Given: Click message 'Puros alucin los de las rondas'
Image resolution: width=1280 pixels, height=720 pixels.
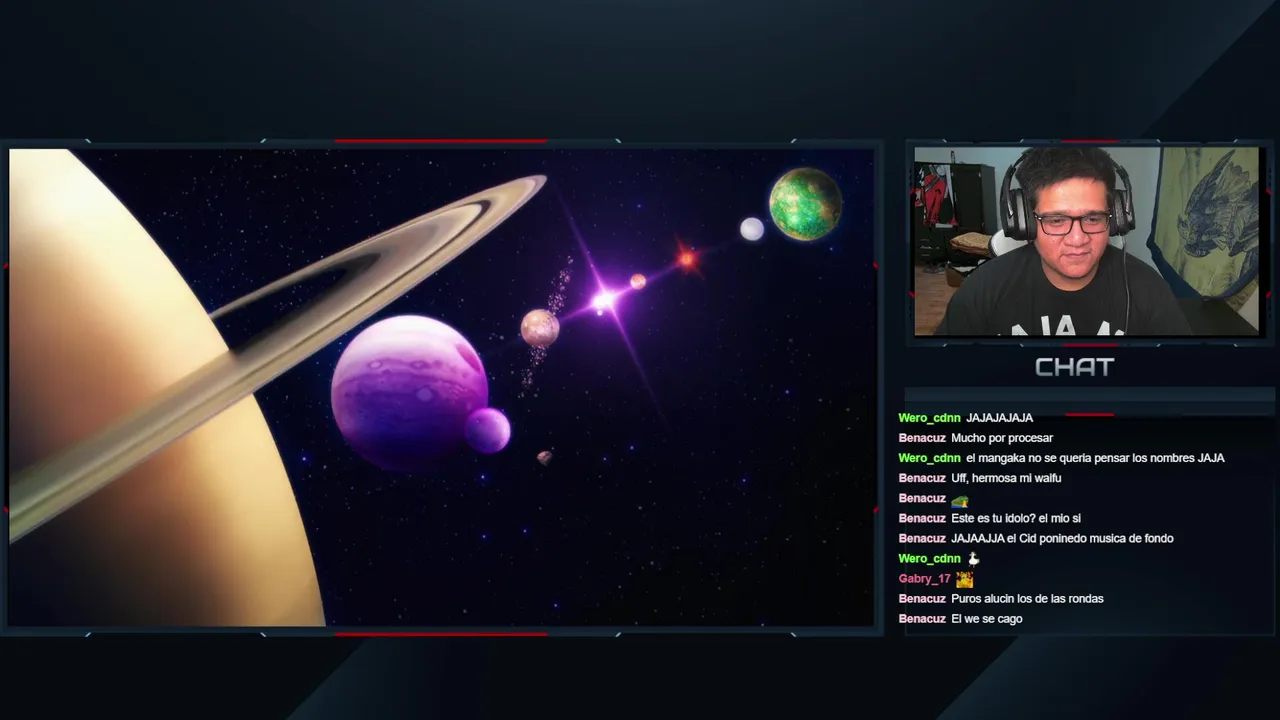Looking at the screenshot, I should pyautogui.click(x=1027, y=599).
